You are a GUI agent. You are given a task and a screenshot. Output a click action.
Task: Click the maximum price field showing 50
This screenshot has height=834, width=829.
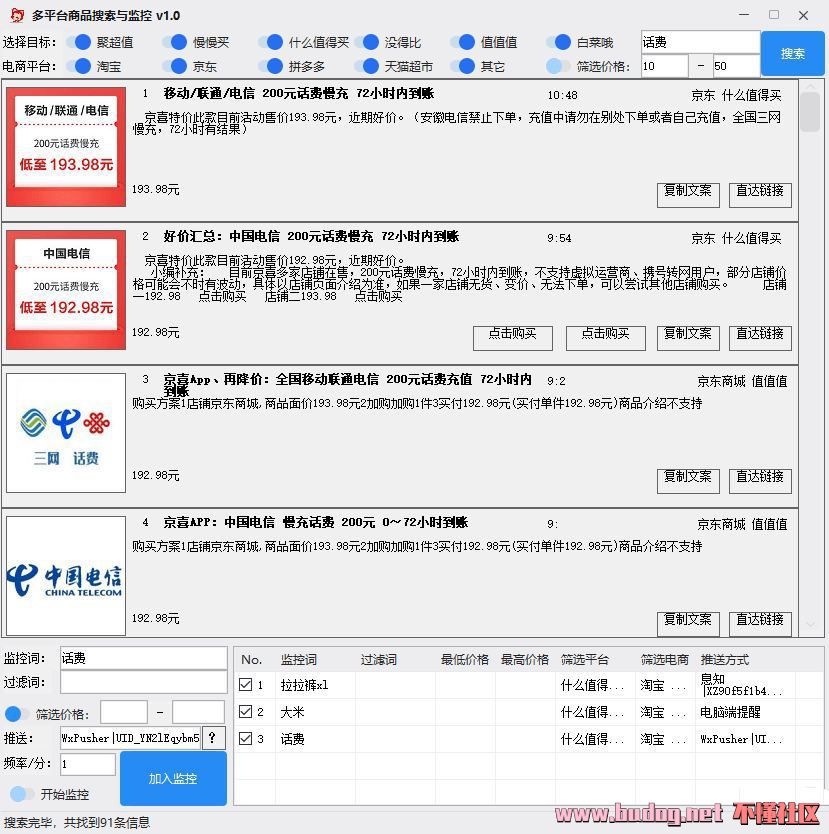[x=736, y=66]
